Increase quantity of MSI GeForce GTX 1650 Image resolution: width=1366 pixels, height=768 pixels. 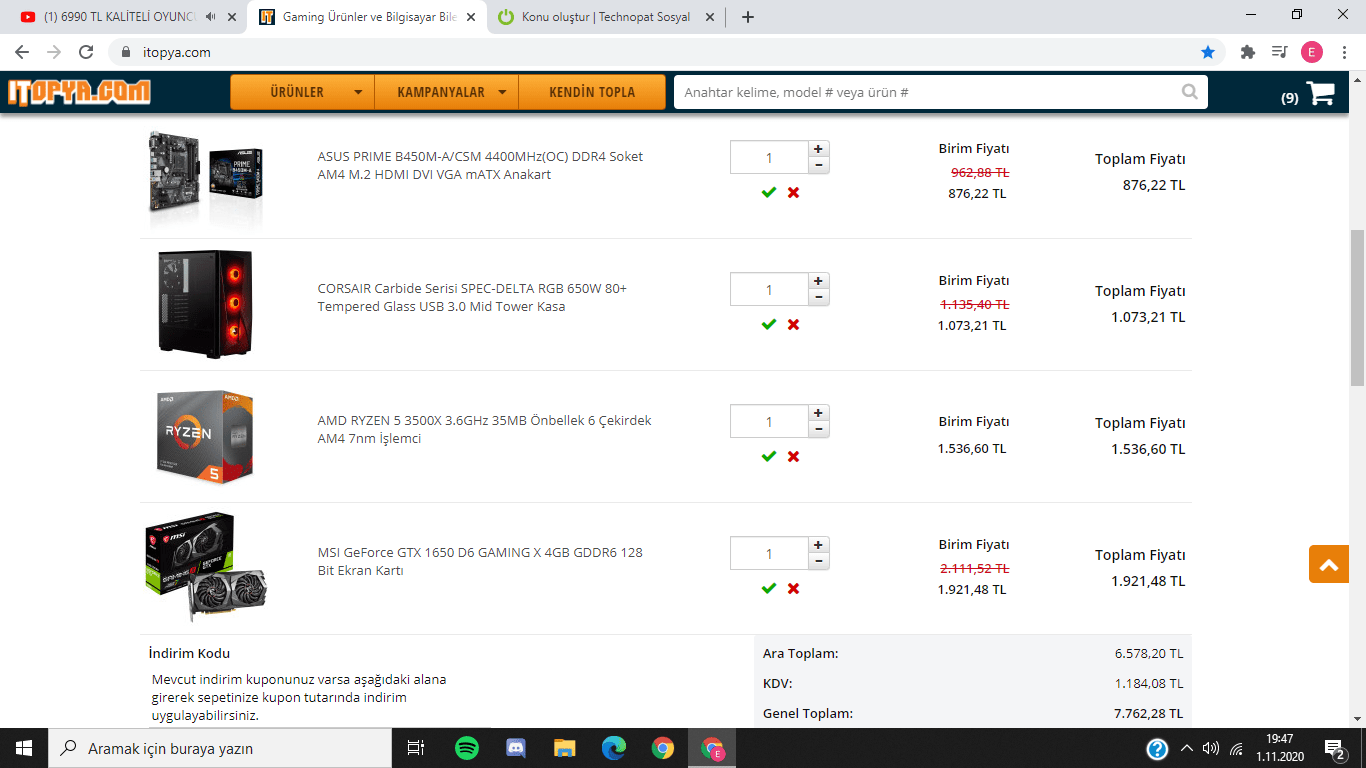(818, 545)
